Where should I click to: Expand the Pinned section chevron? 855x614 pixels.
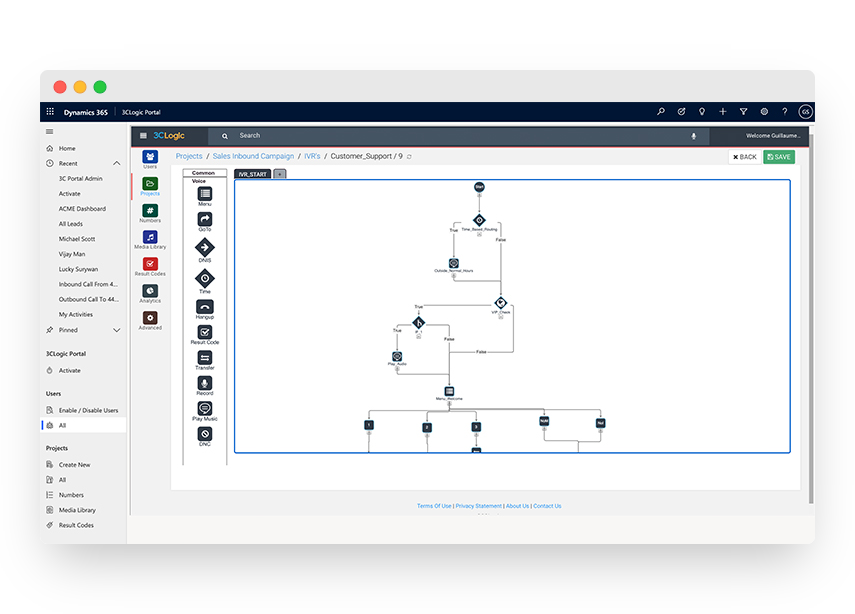(x=117, y=330)
